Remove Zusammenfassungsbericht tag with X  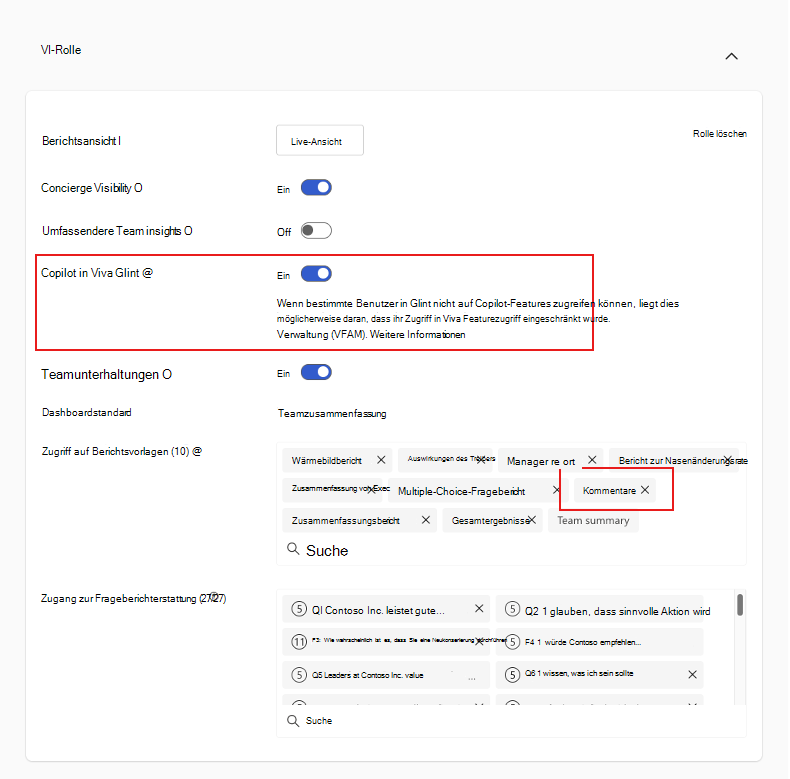click(426, 520)
